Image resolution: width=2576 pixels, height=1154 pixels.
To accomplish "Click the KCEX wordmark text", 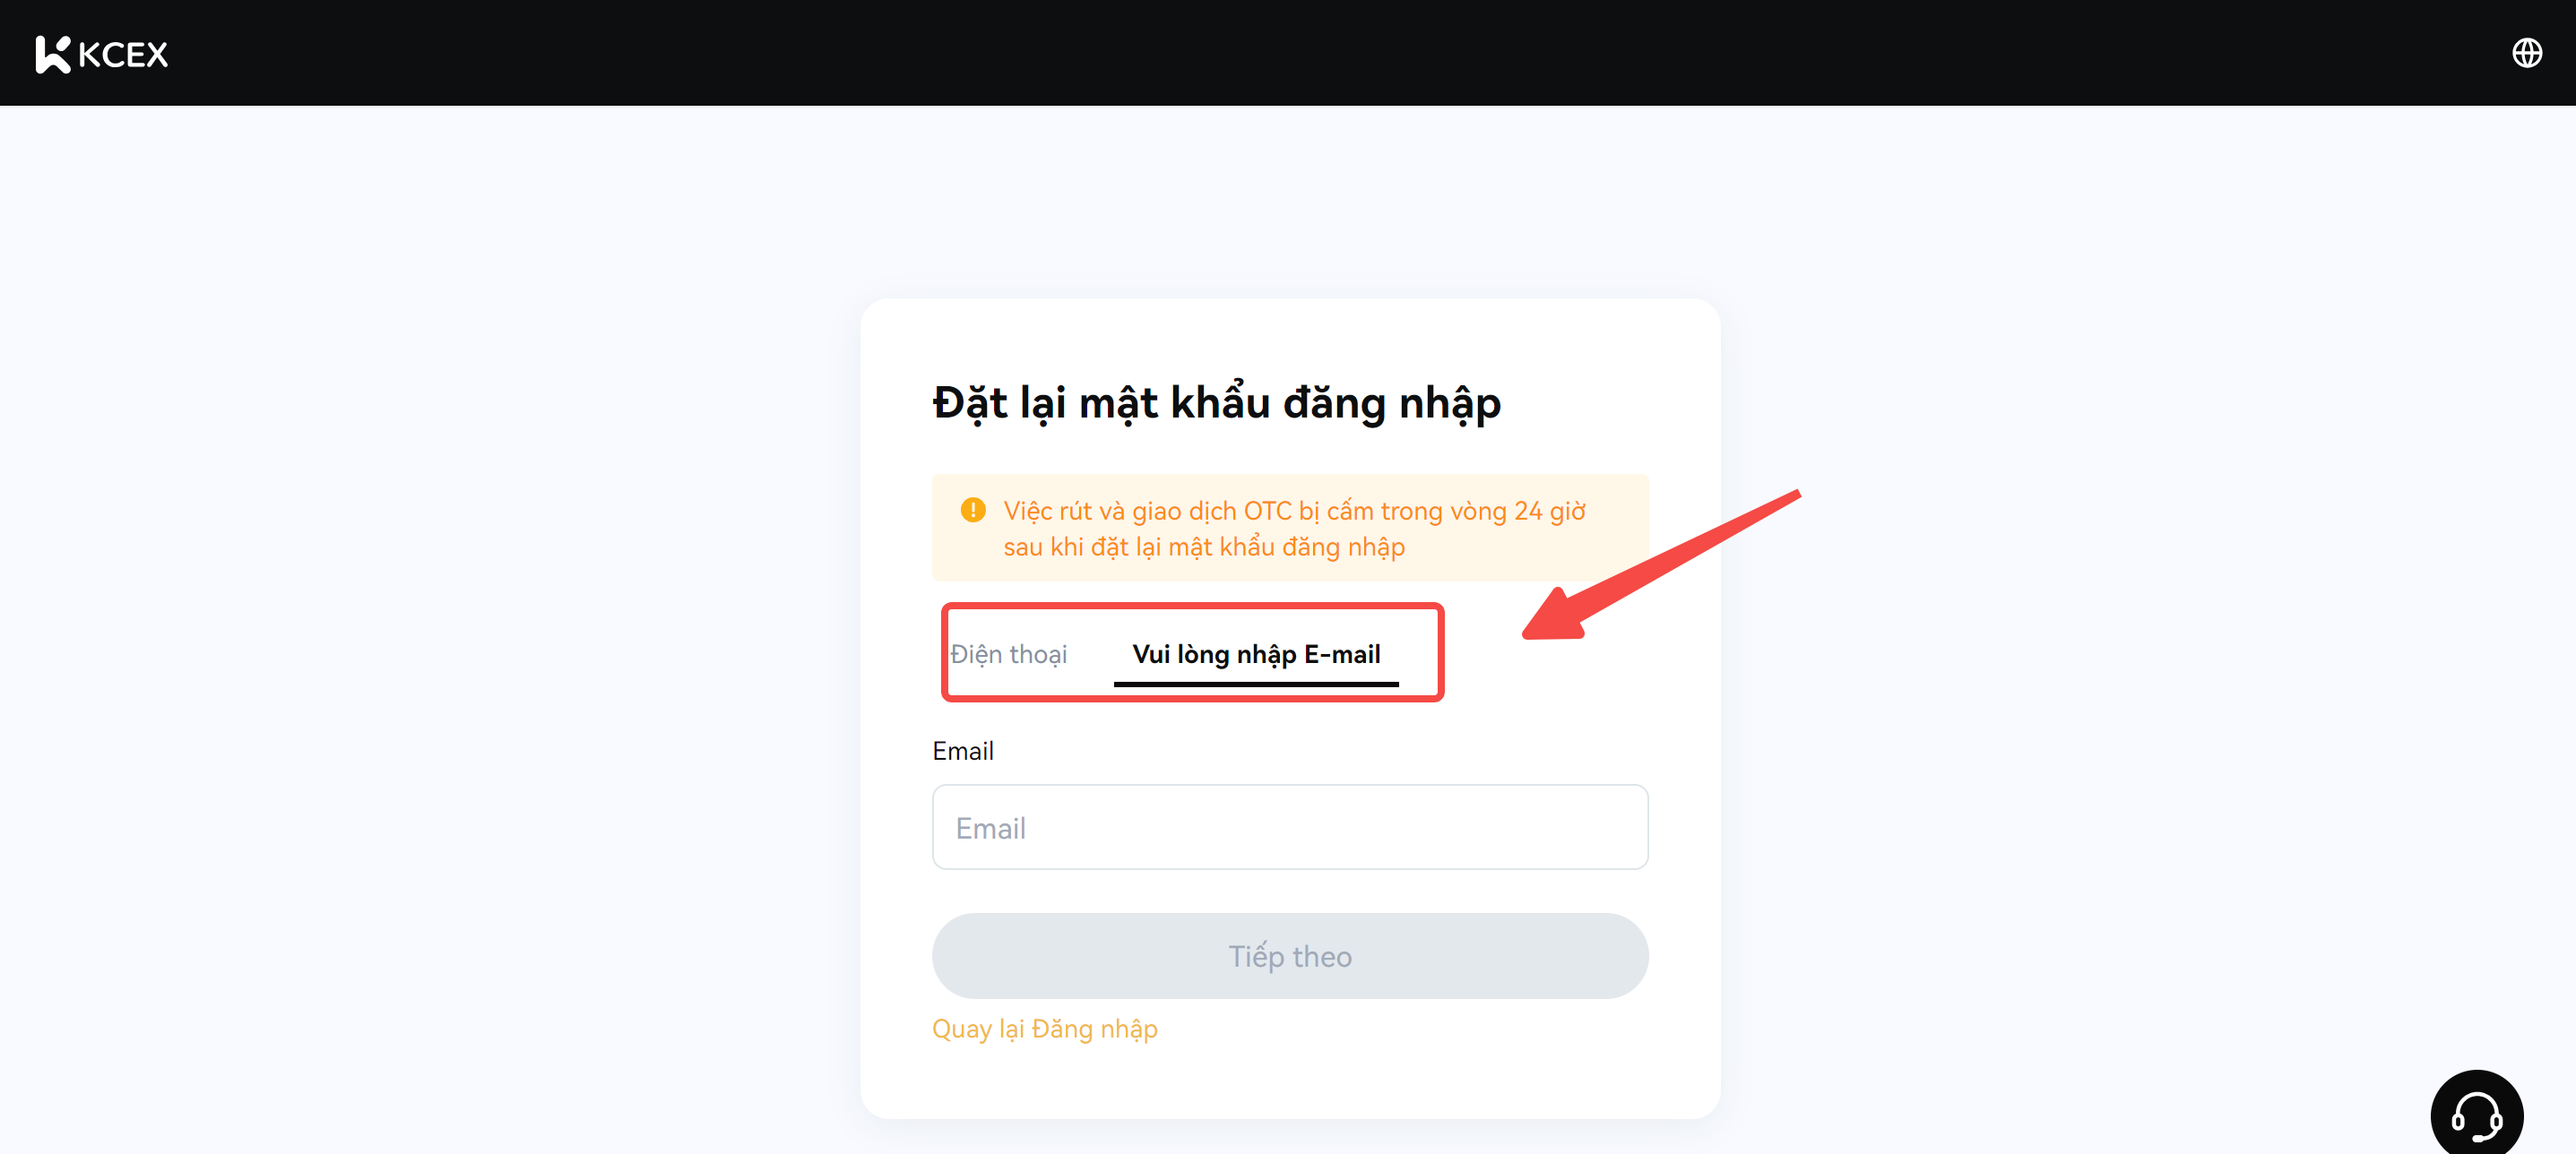I will pos(123,54).
